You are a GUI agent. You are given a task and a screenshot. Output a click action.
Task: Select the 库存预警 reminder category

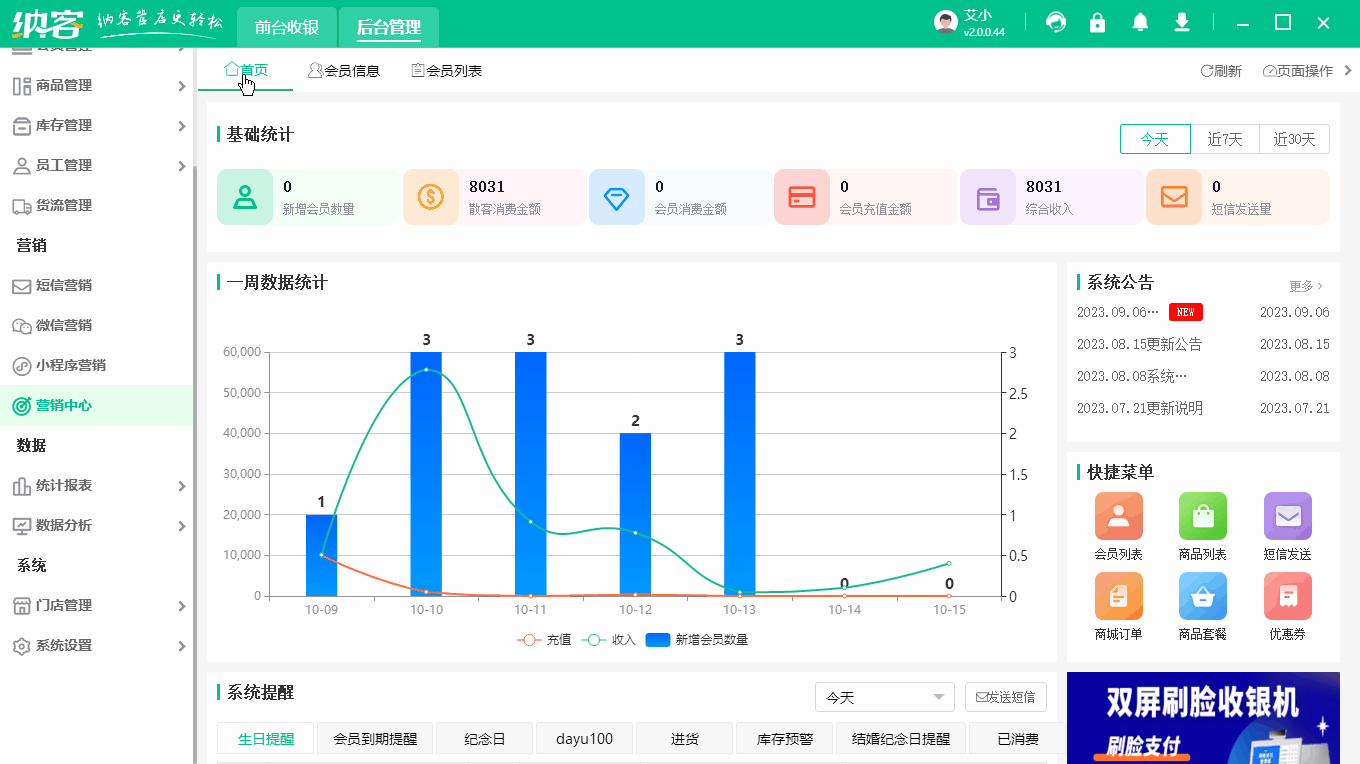pyautogui.click(x=784, y=738)
